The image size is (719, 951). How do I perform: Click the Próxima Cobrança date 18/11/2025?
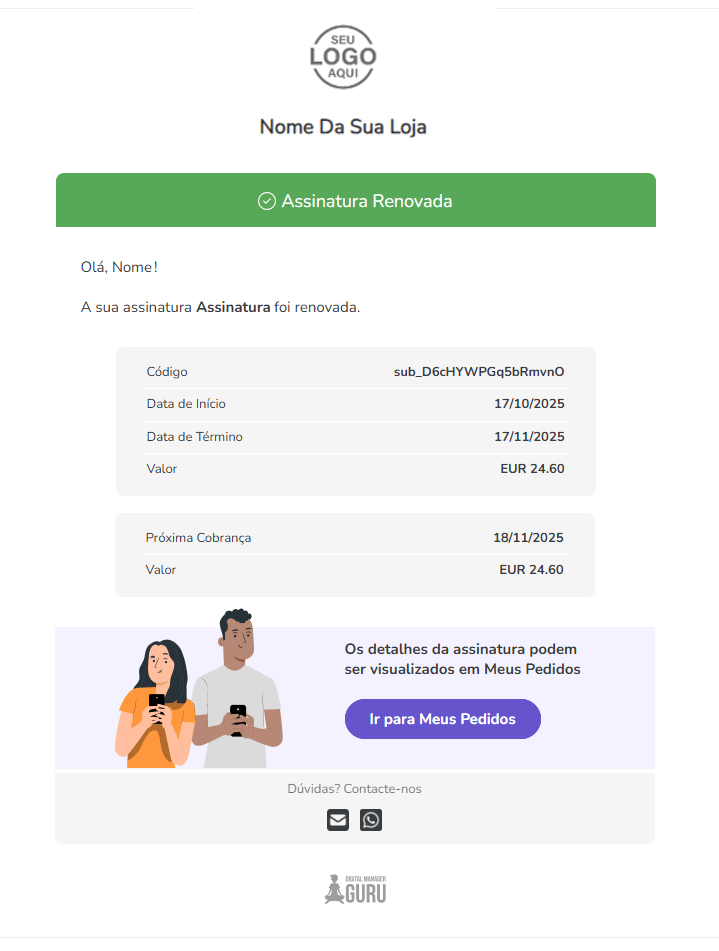click(x=530, y=537)
